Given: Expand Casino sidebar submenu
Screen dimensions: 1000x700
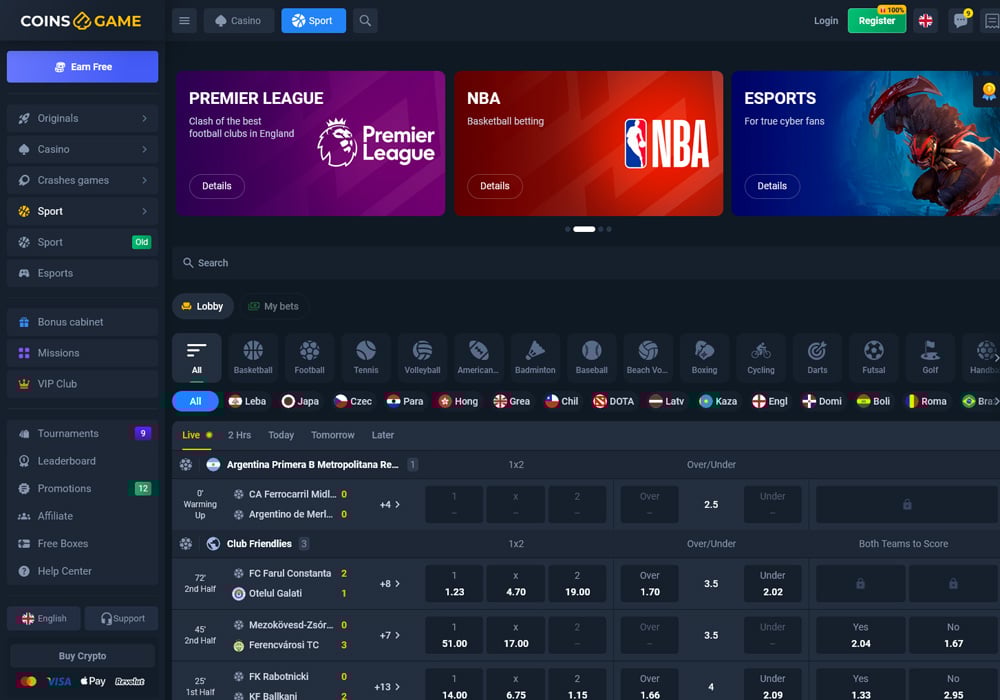Looking at the screenshot, I should click(x=82, y=149).
